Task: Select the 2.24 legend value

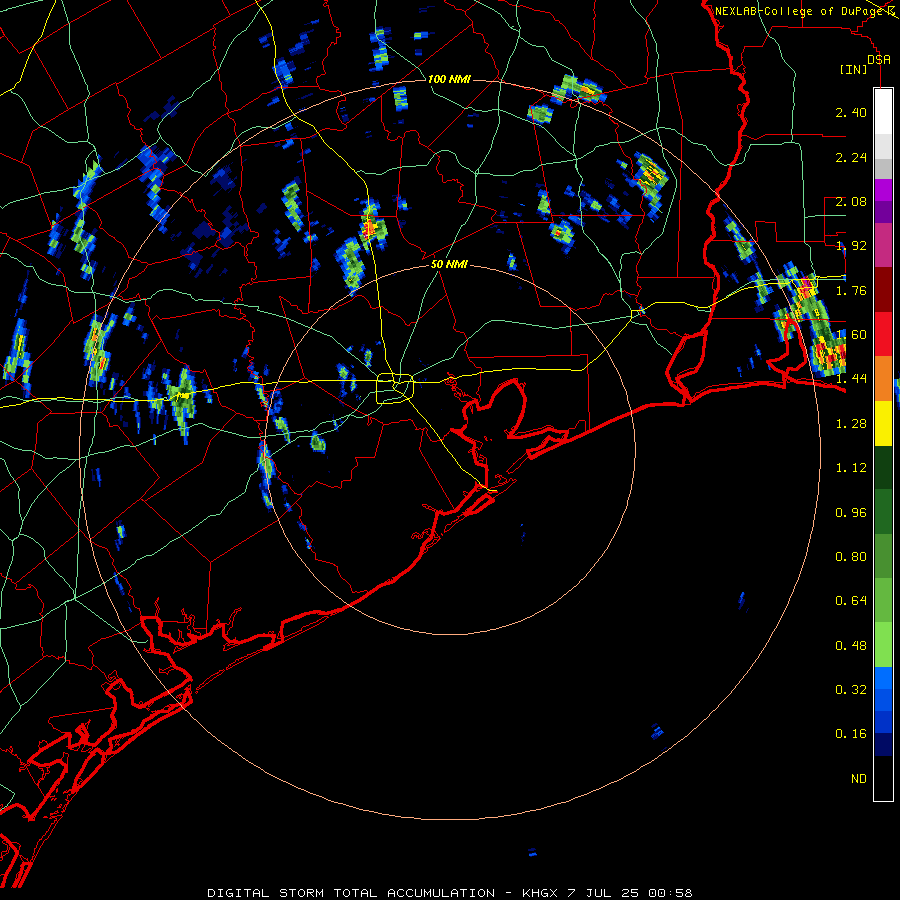Action: pos(851,157)
